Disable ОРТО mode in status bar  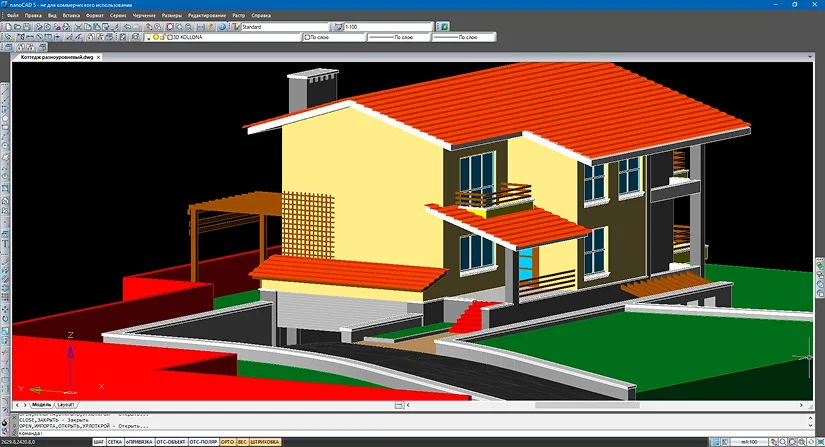point(227,441)
